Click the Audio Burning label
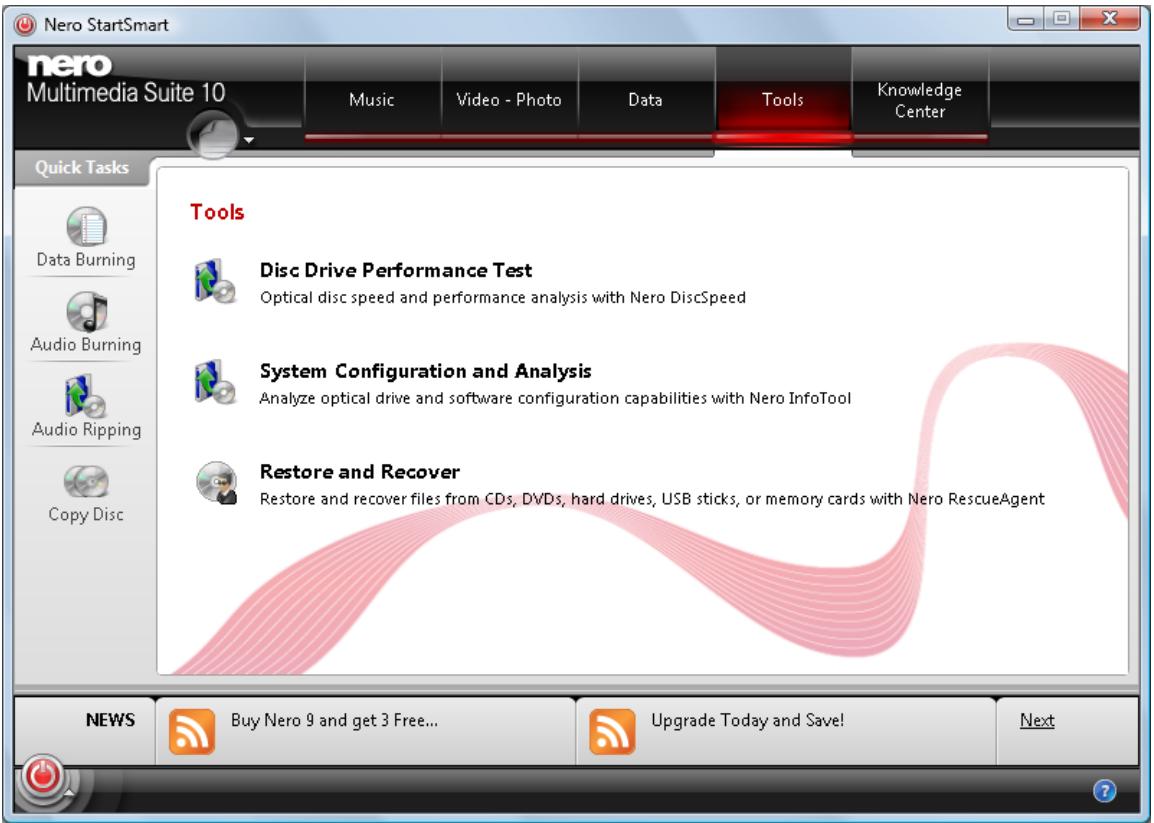The height and width of the screenshot is (823, 1154). [86, 345]
